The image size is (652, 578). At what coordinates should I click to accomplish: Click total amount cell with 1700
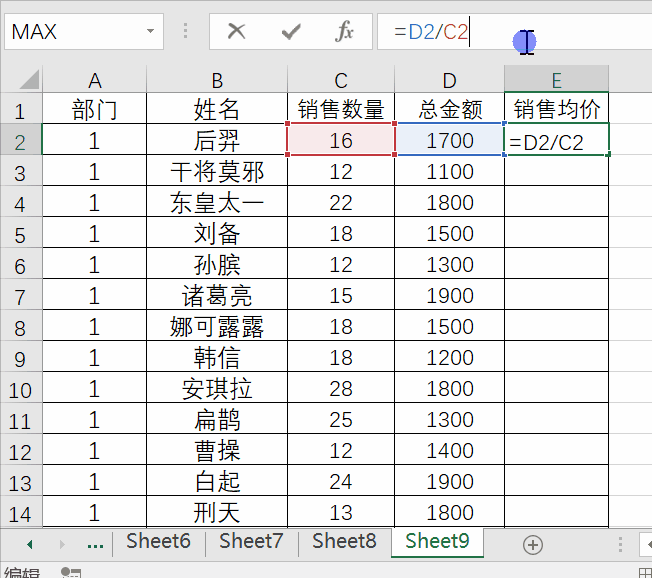pyautogui.click(x=449, y=140)
